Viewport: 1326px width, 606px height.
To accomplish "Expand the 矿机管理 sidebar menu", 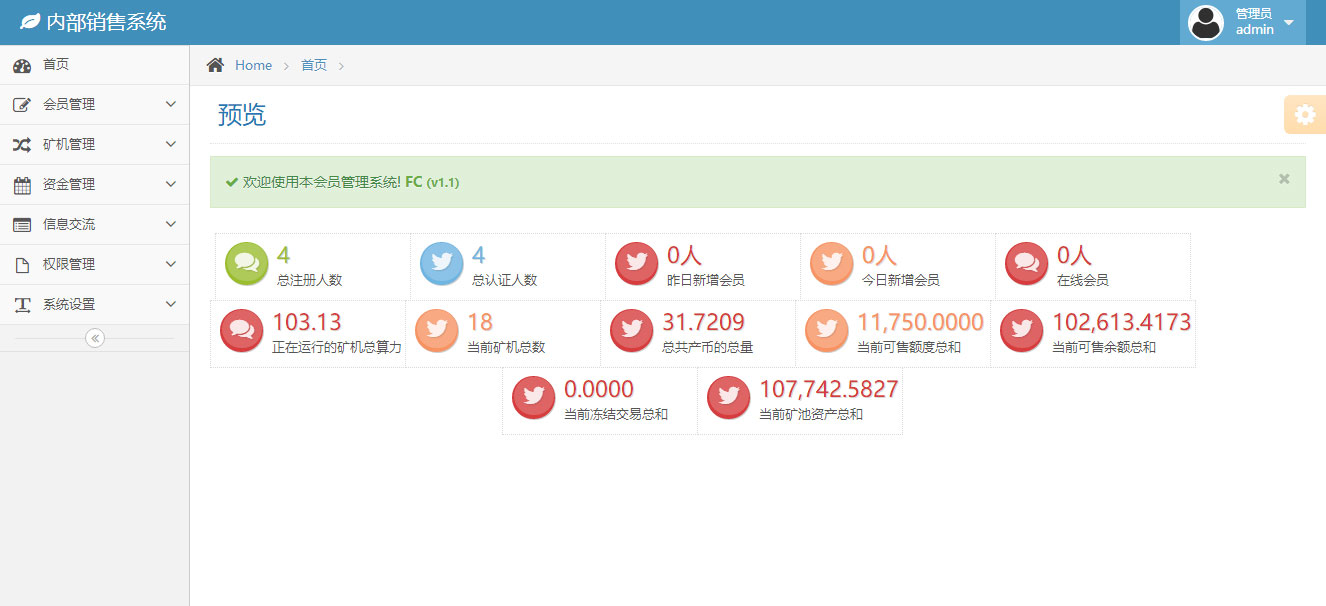I will 94,144.
